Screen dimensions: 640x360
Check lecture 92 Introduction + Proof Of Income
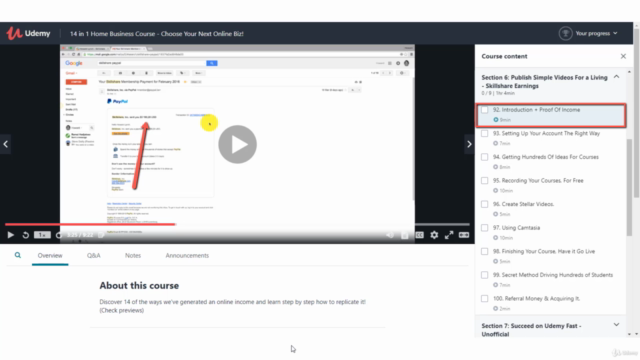[484, 110]
